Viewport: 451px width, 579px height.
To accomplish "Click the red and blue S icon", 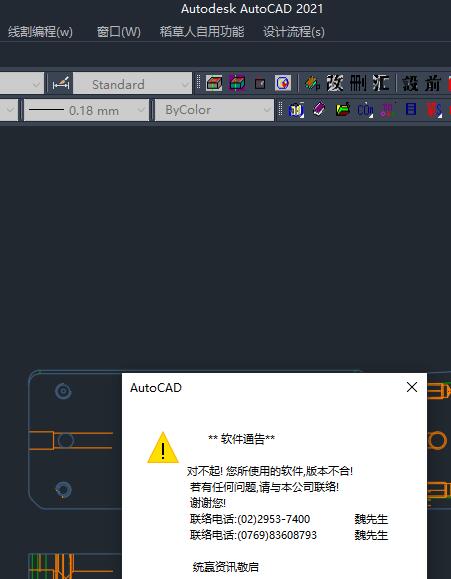I will tap(434, 110).
